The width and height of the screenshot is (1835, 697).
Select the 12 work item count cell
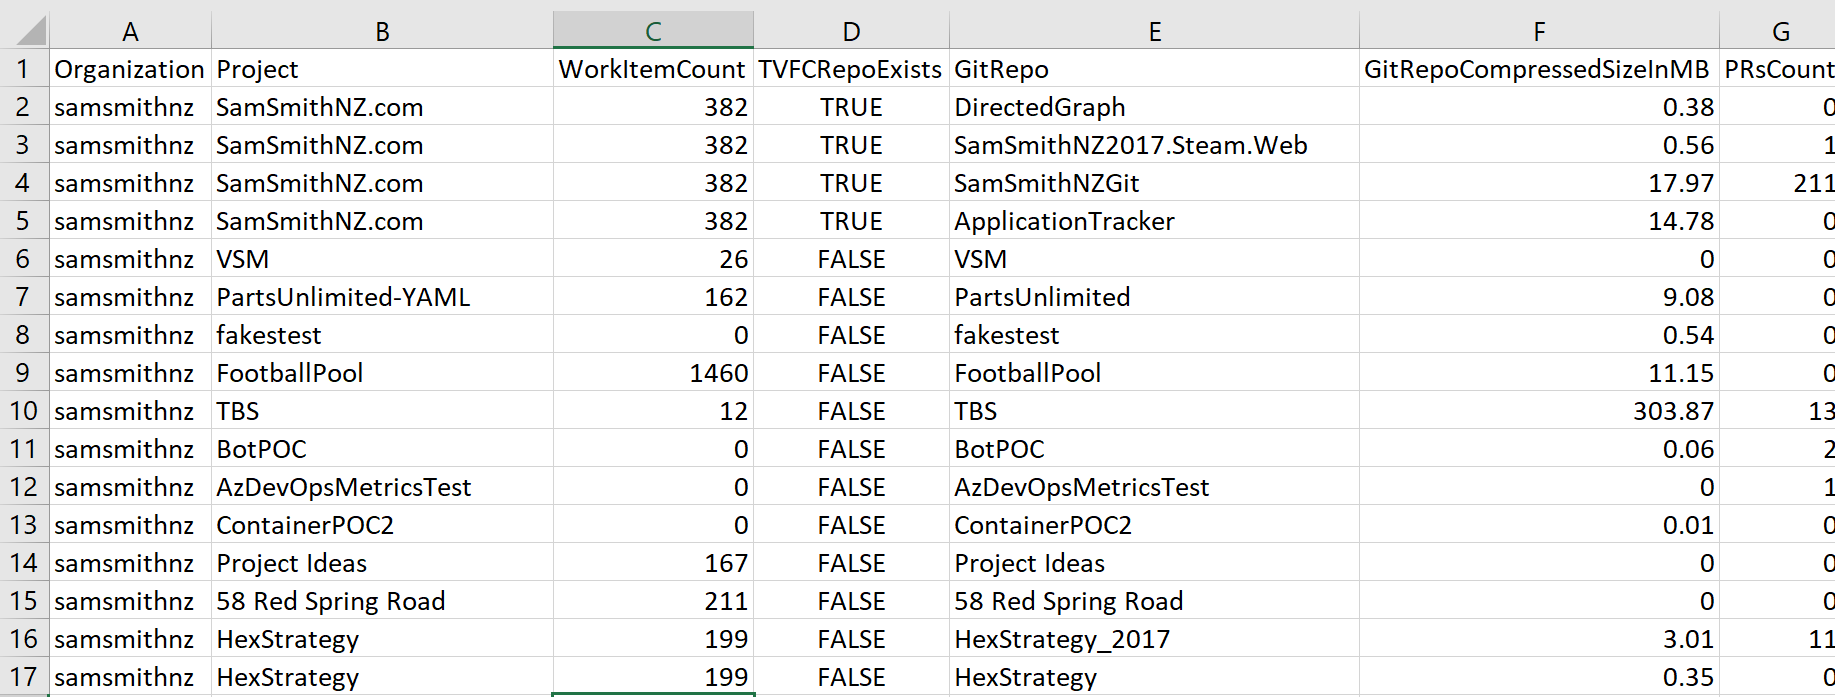pyautogui.click(x=653, y=411)
